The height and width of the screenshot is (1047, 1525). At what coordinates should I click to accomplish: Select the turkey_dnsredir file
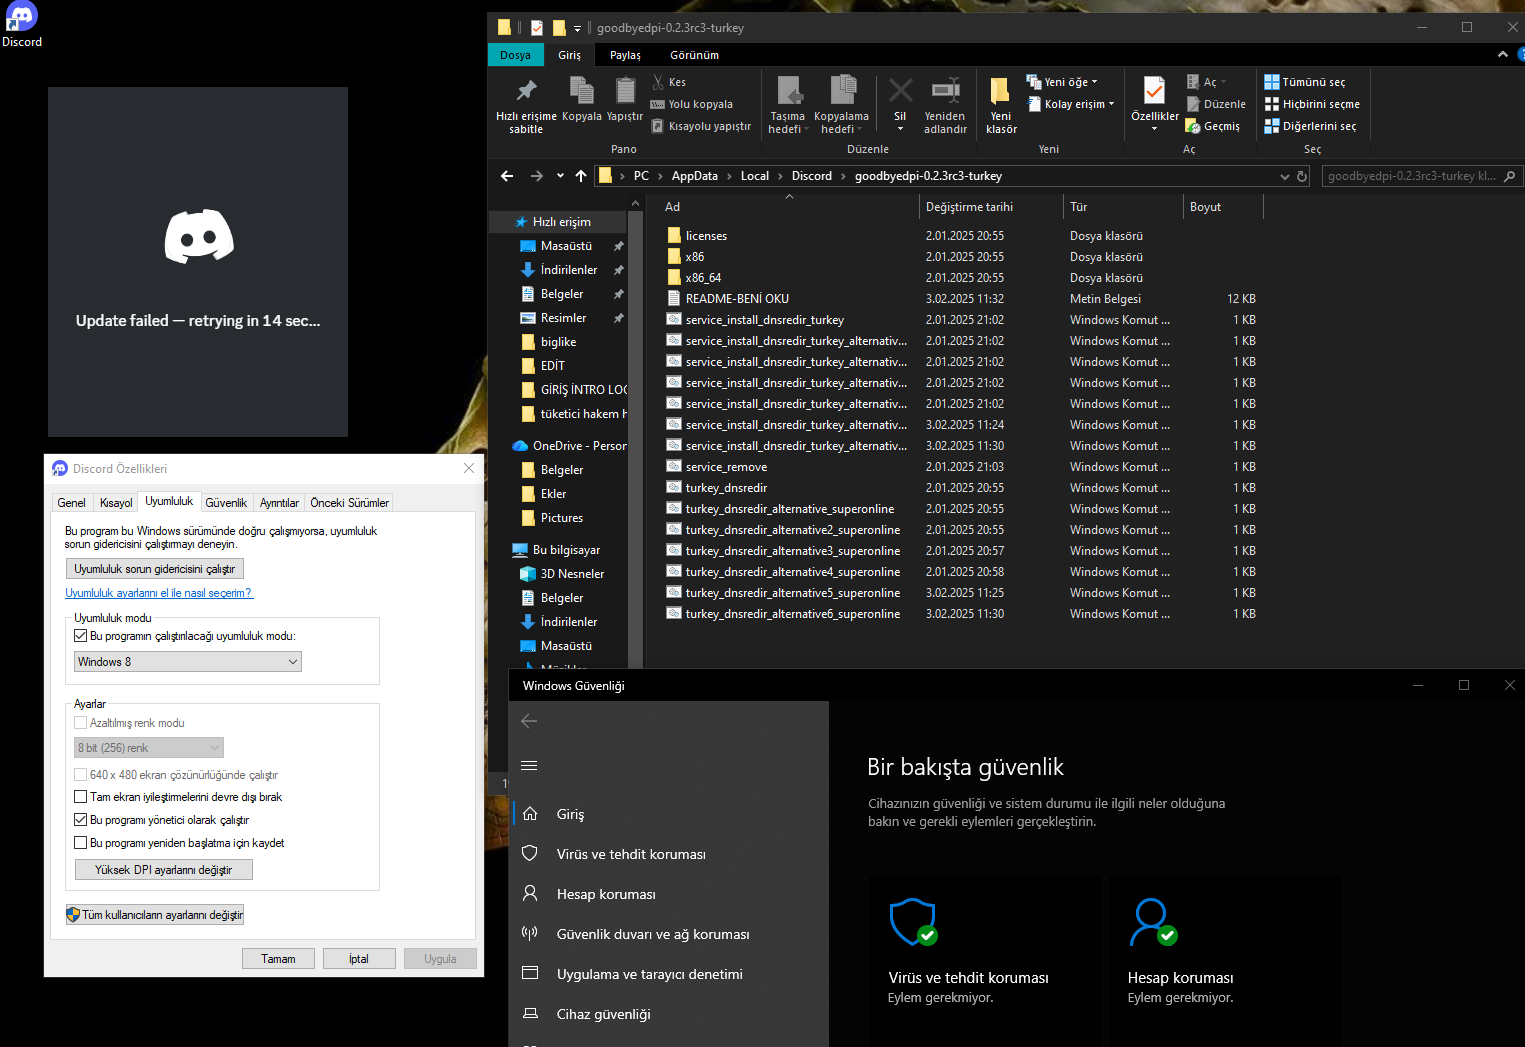point(726,488)
